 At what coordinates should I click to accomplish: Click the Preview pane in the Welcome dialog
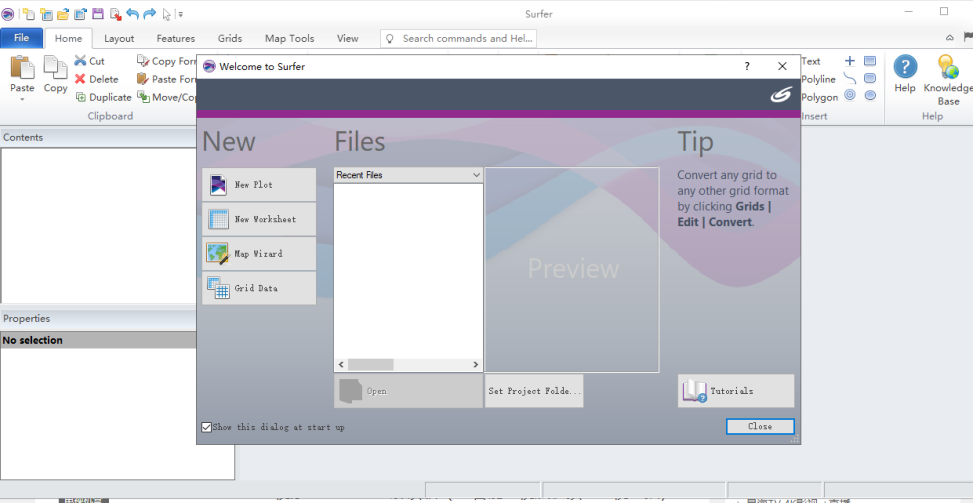[x=572, y=270]
